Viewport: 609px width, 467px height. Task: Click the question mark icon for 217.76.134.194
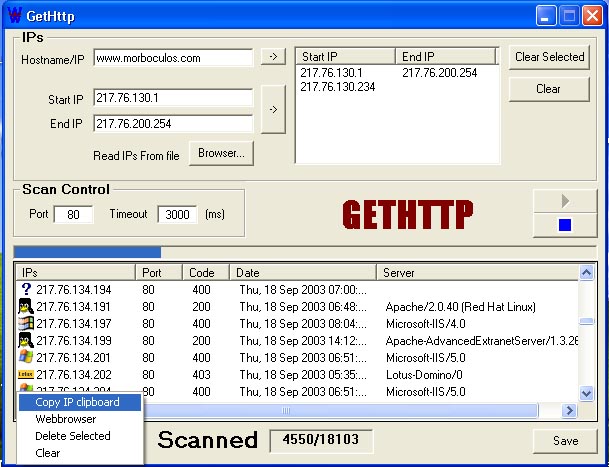coord(26,289)
